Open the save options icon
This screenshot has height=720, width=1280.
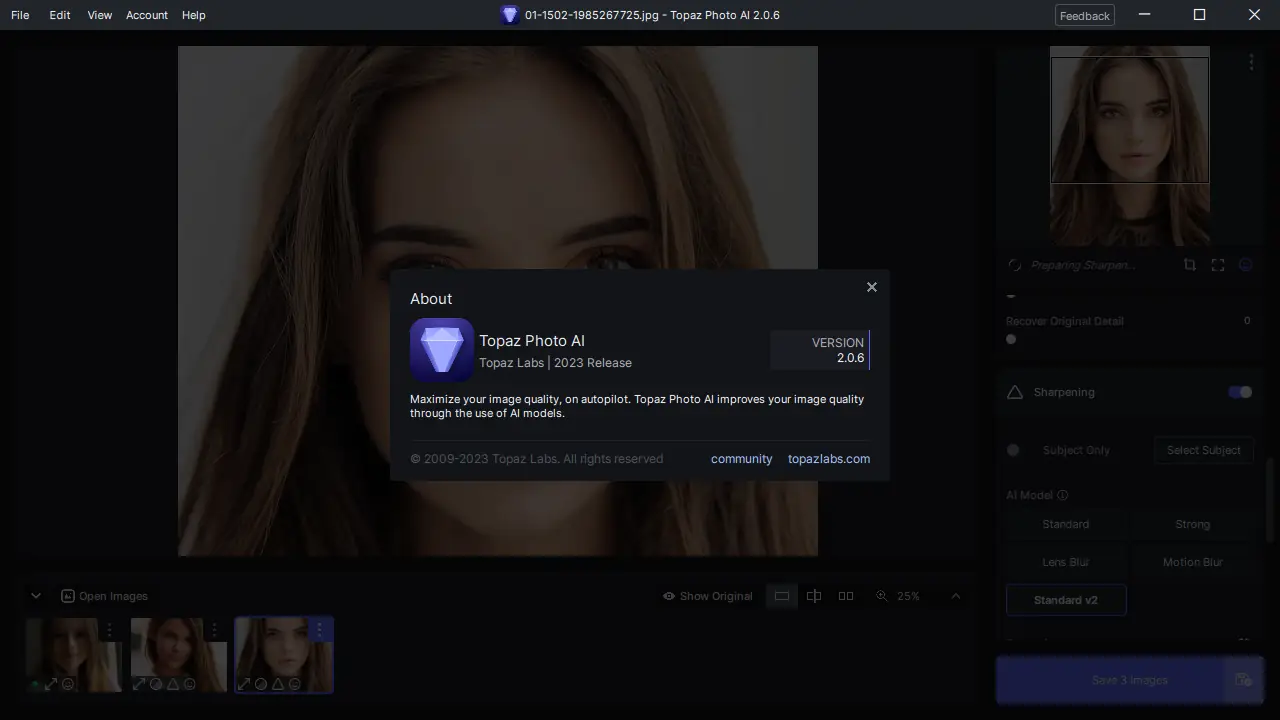(x=1244, y=680)
